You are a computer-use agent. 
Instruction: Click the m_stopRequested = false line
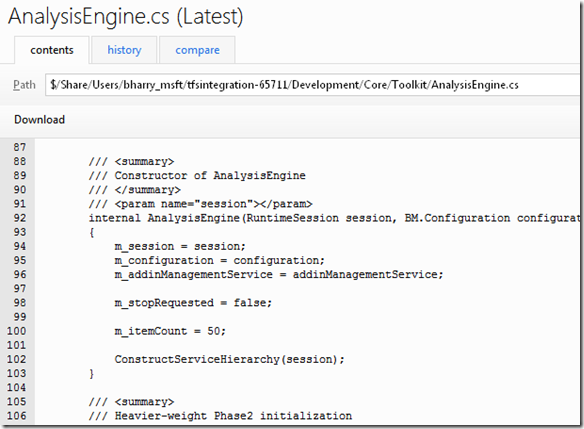pos(193,303)
